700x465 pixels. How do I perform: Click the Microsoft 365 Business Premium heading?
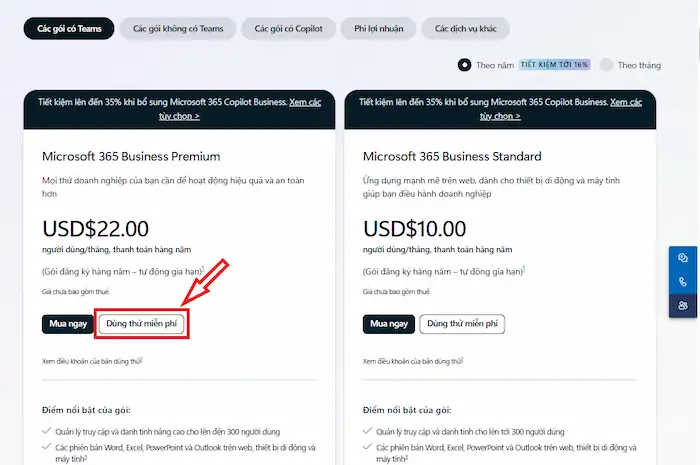(x=131, y=156)
